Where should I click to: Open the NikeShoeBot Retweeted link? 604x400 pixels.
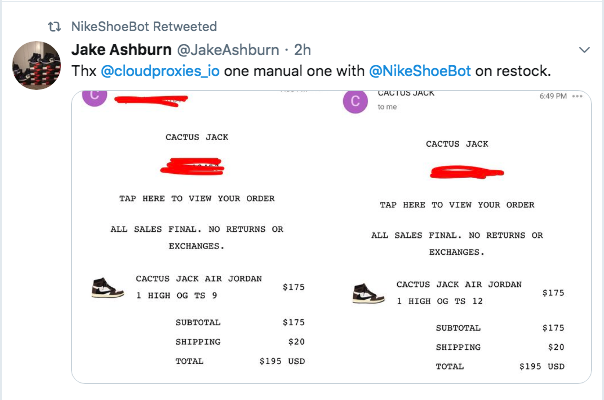(144, 25)
